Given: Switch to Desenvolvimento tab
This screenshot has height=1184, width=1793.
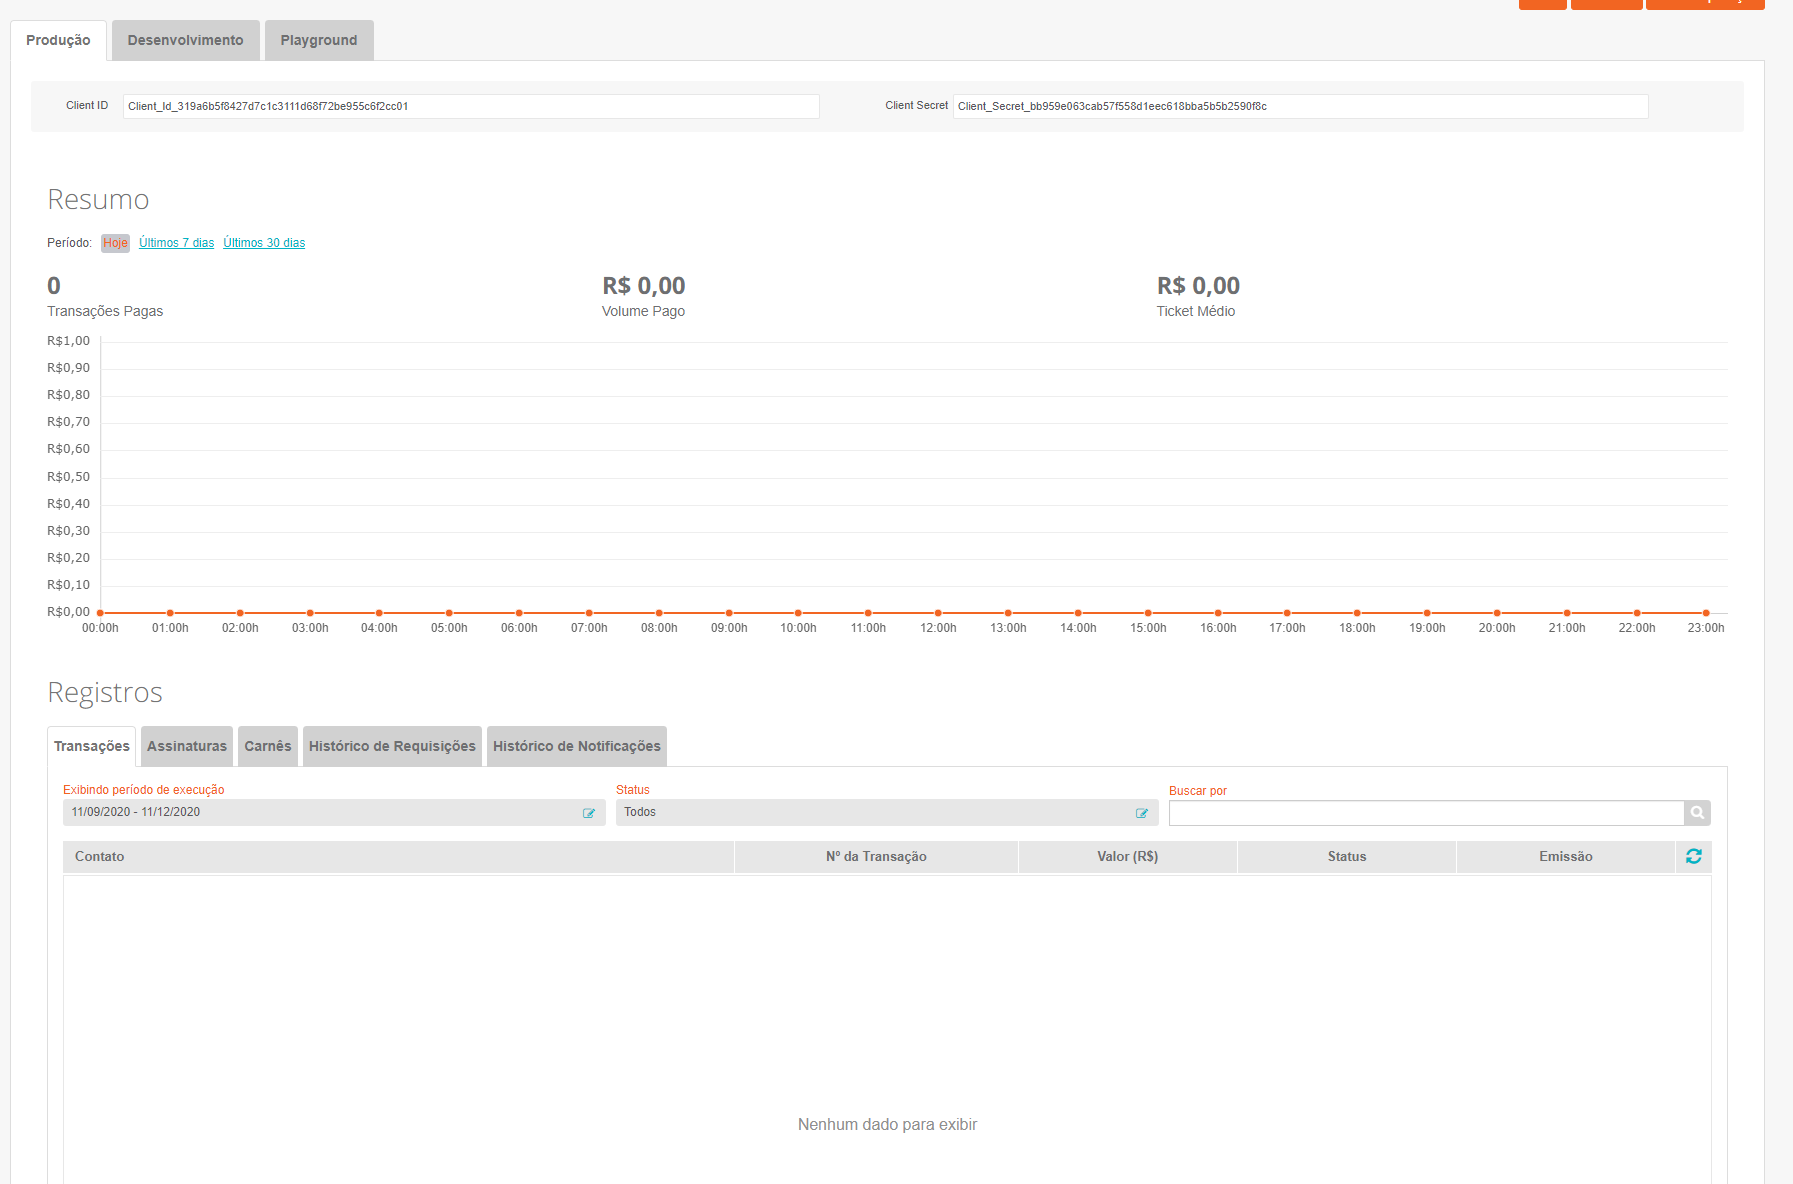Looking at the screenshot, I should 185,40.
